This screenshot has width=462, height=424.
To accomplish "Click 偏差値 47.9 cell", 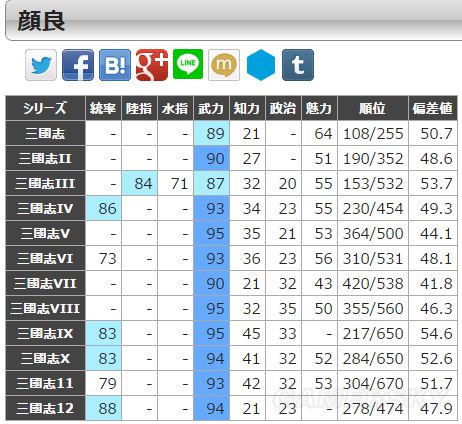I will tap(433, 408).
